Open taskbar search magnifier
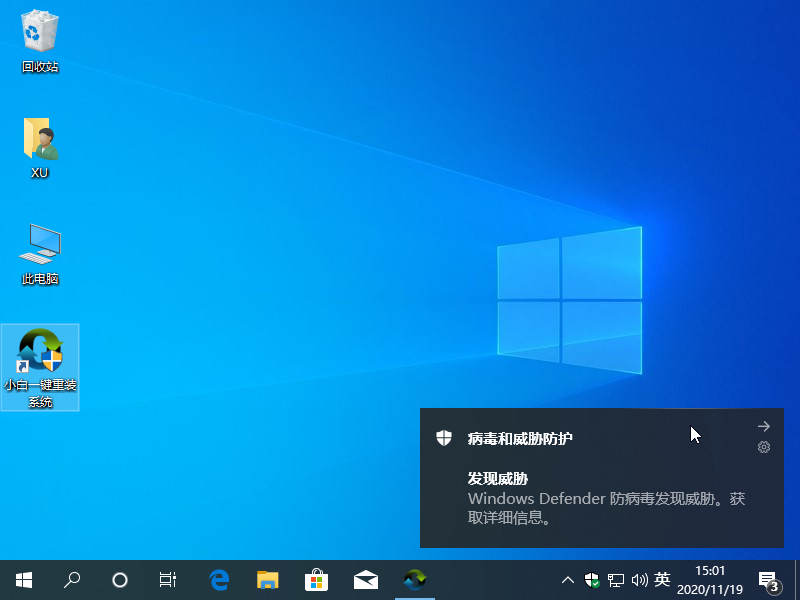The image size is (800, 600). (x=71, y=580)
